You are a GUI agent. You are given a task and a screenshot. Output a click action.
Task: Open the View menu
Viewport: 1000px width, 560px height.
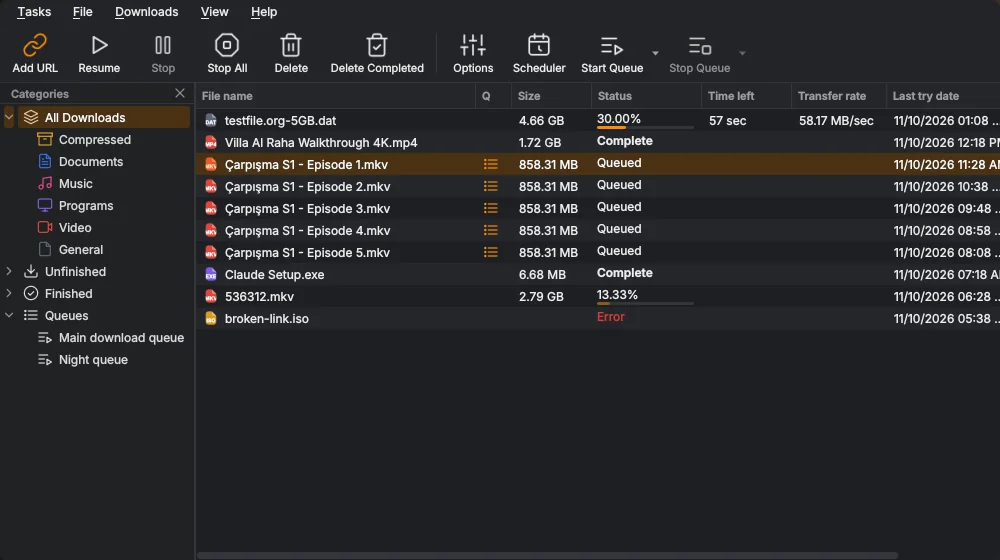[214, 11]
